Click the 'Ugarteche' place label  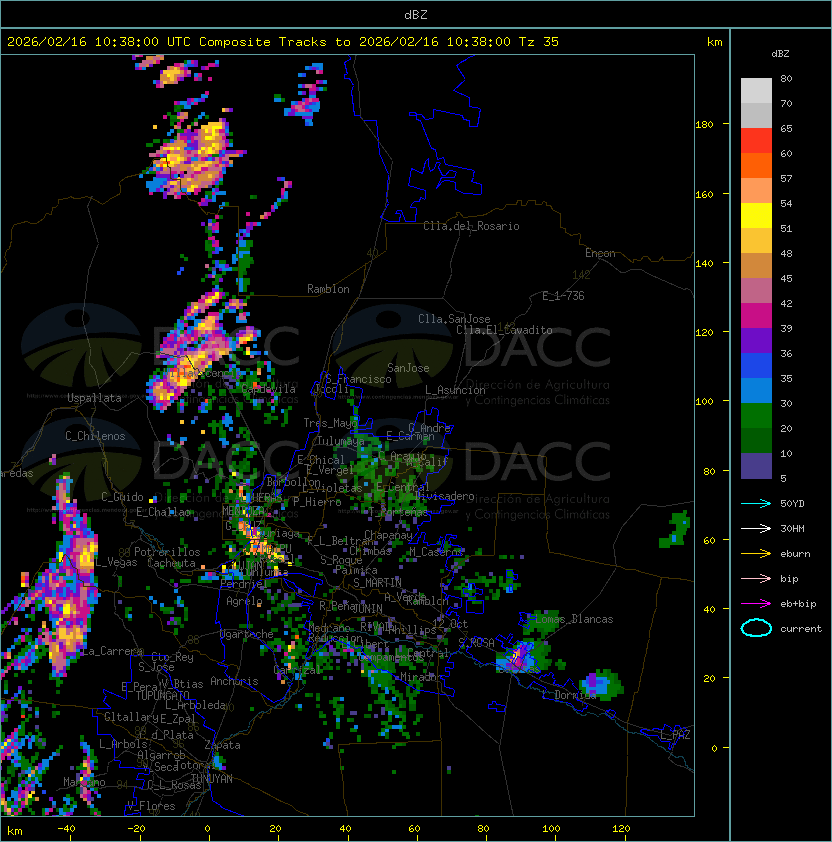click(x=247, y=634)
